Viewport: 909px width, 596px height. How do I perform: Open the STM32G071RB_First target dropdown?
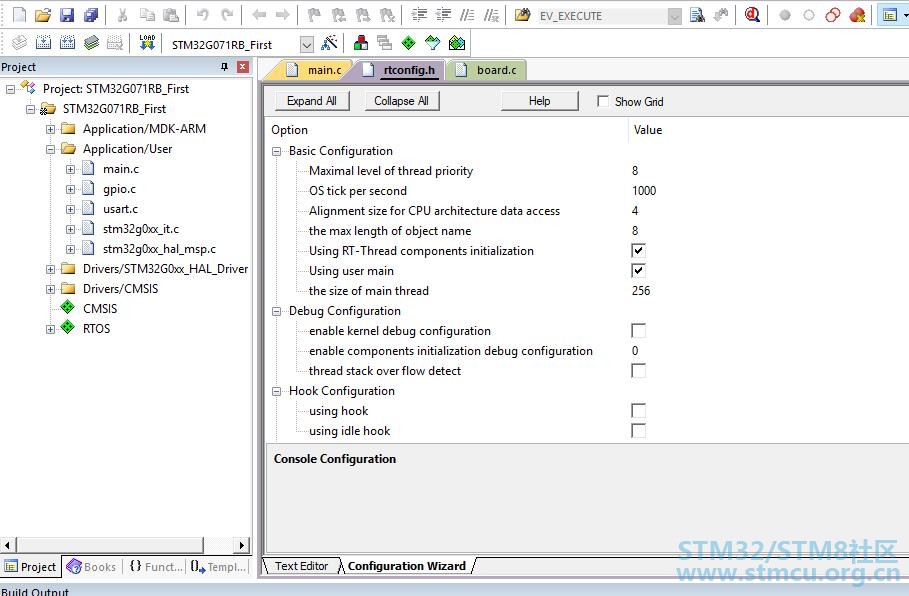pos(307,44)
